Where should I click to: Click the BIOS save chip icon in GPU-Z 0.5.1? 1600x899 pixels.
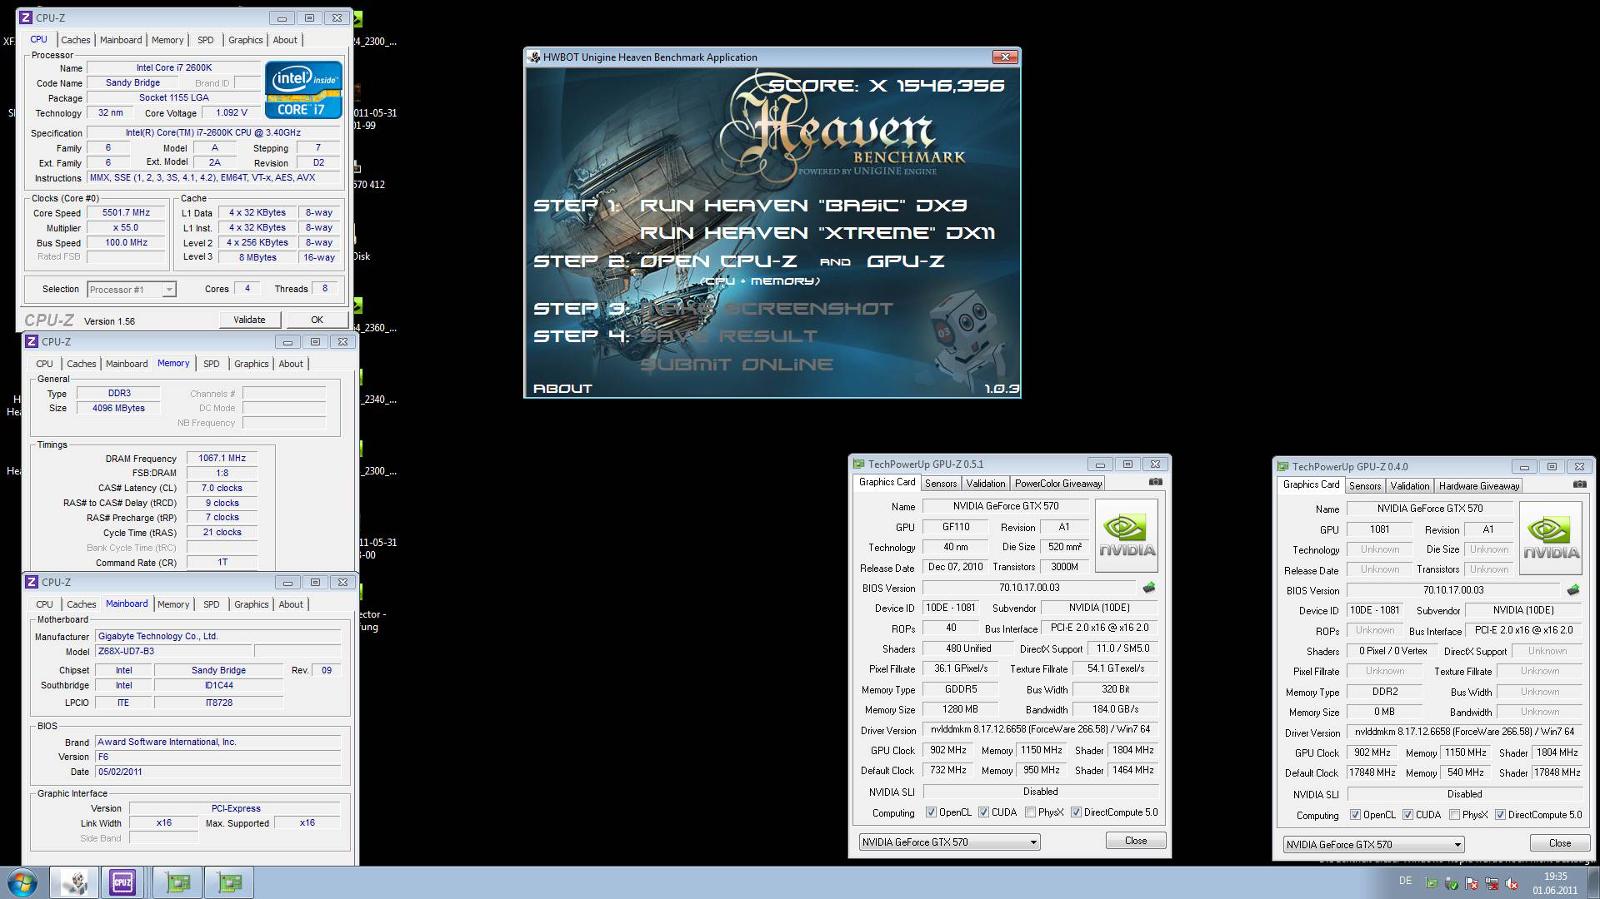click(1149, 588)
